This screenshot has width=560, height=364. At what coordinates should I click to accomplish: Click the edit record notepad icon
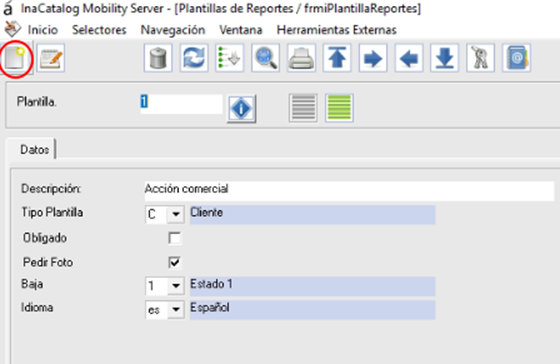[51, 58]
